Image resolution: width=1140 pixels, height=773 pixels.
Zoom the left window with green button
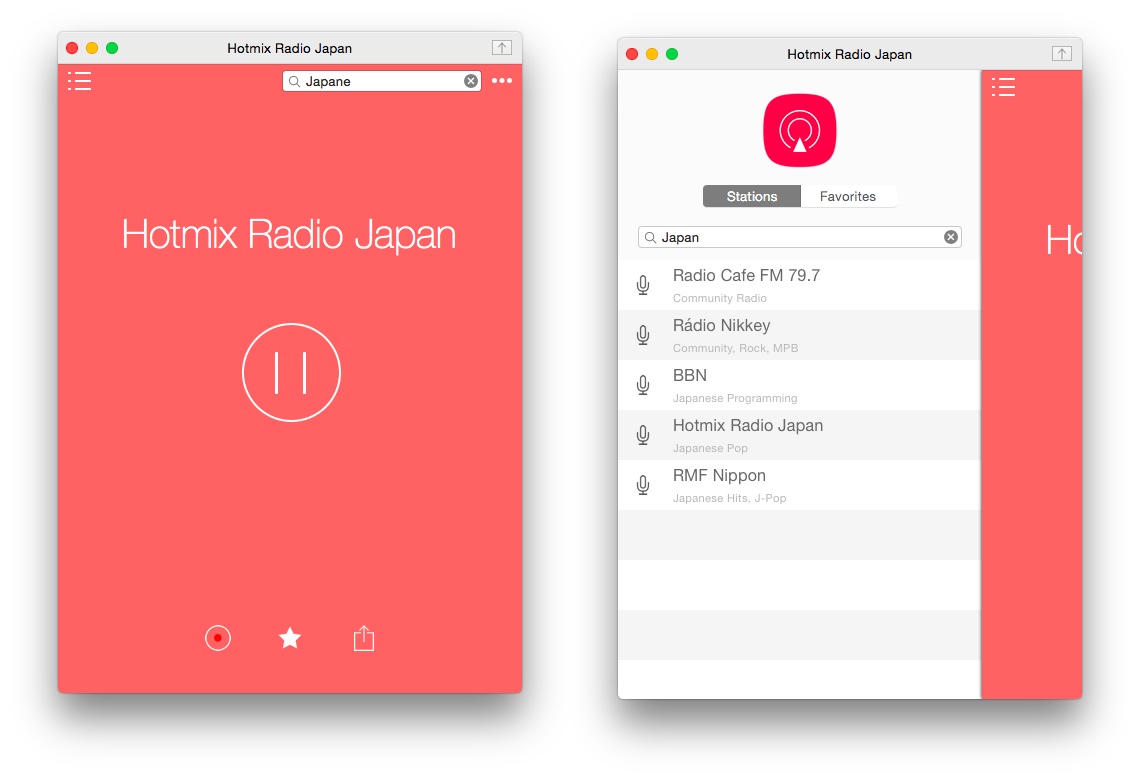click(112, 48)
